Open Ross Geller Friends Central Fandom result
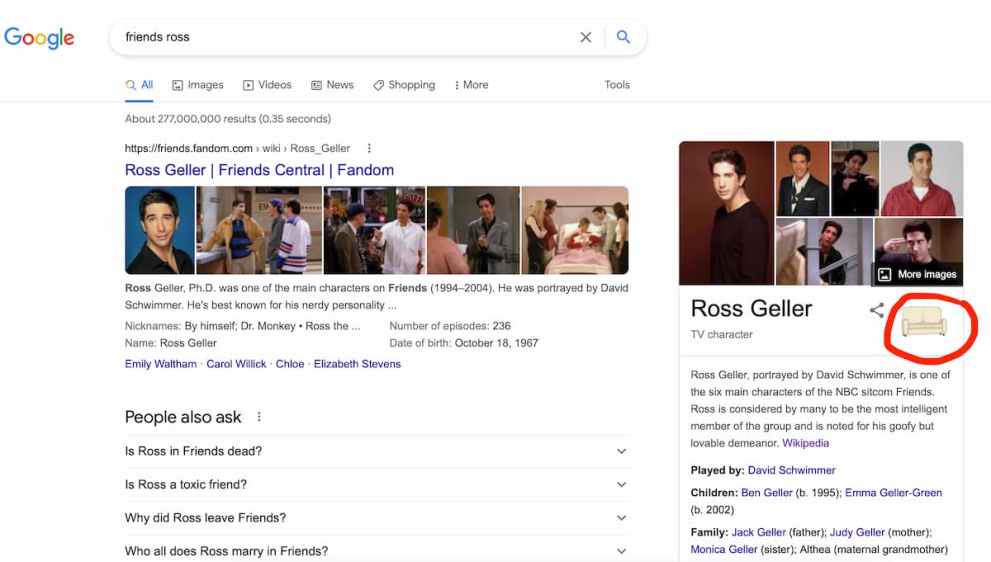This screenshot has width=991, height=562. pos(259,170)
